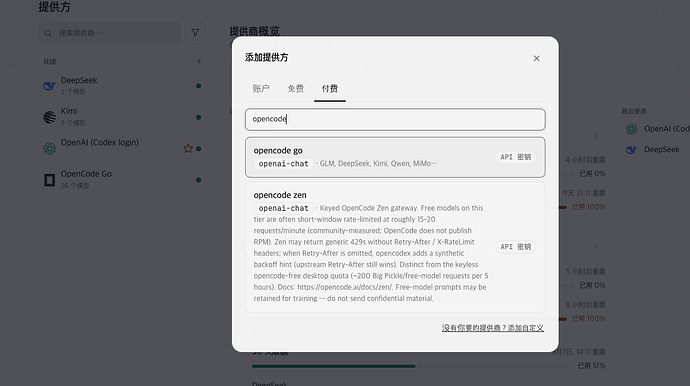Viewport: 690px width, 386px height.
Task: Click the 2 个模型 text under DeepSeek
Action: point(73,92)
